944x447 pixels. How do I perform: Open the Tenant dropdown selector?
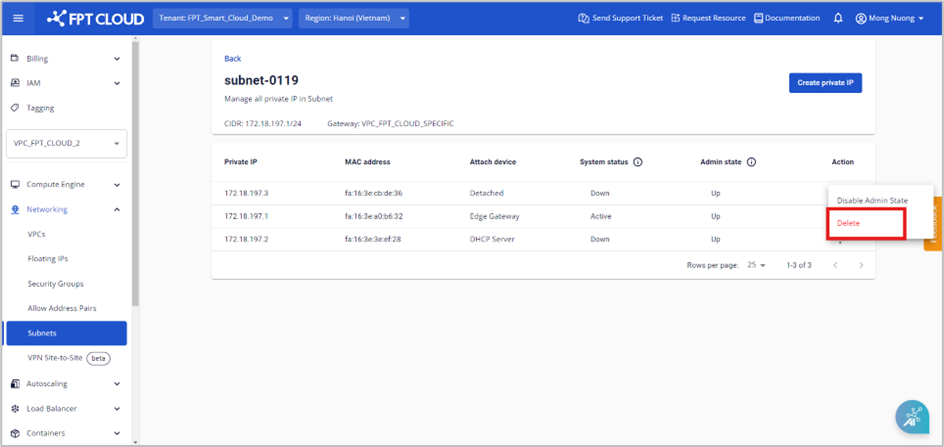[x=223, y=18]
